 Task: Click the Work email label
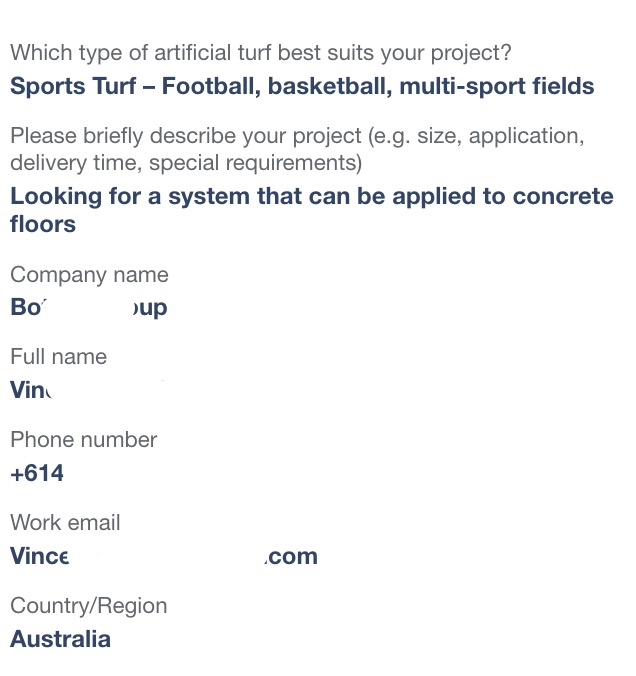coord(65,523)
